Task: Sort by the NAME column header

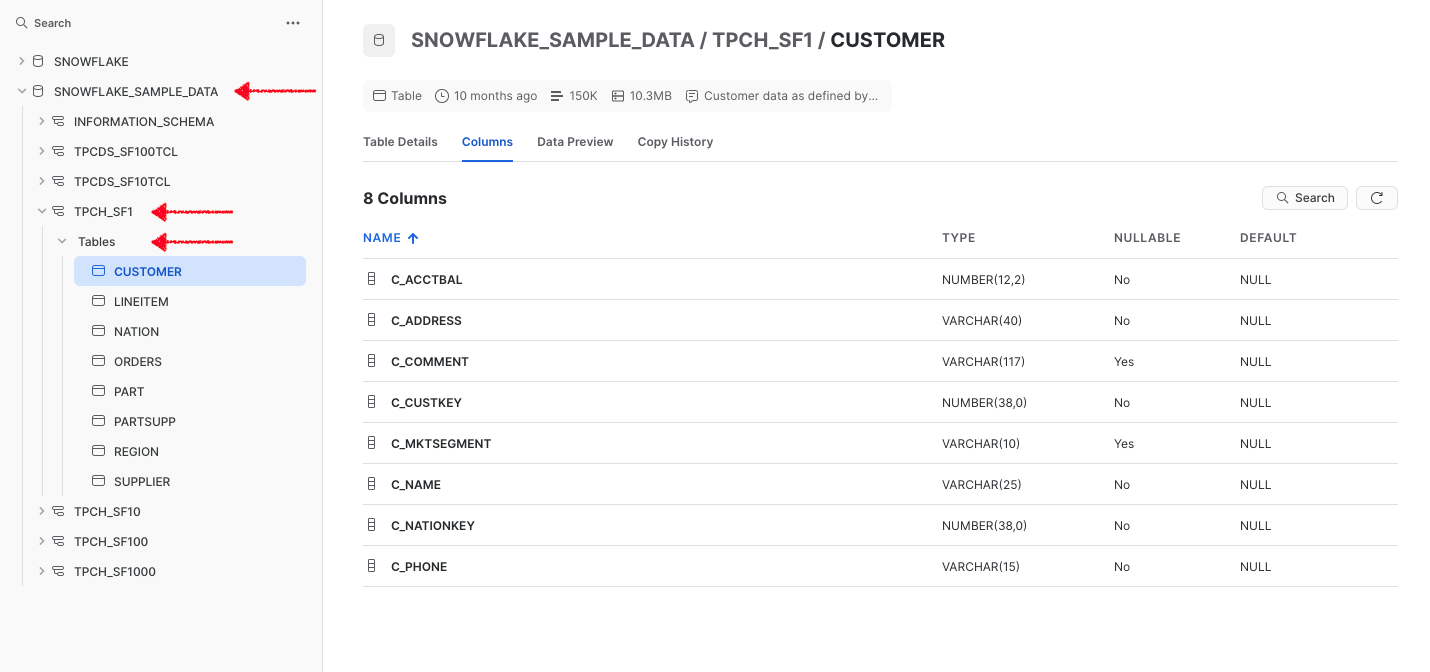Action: tap(390, 238)
